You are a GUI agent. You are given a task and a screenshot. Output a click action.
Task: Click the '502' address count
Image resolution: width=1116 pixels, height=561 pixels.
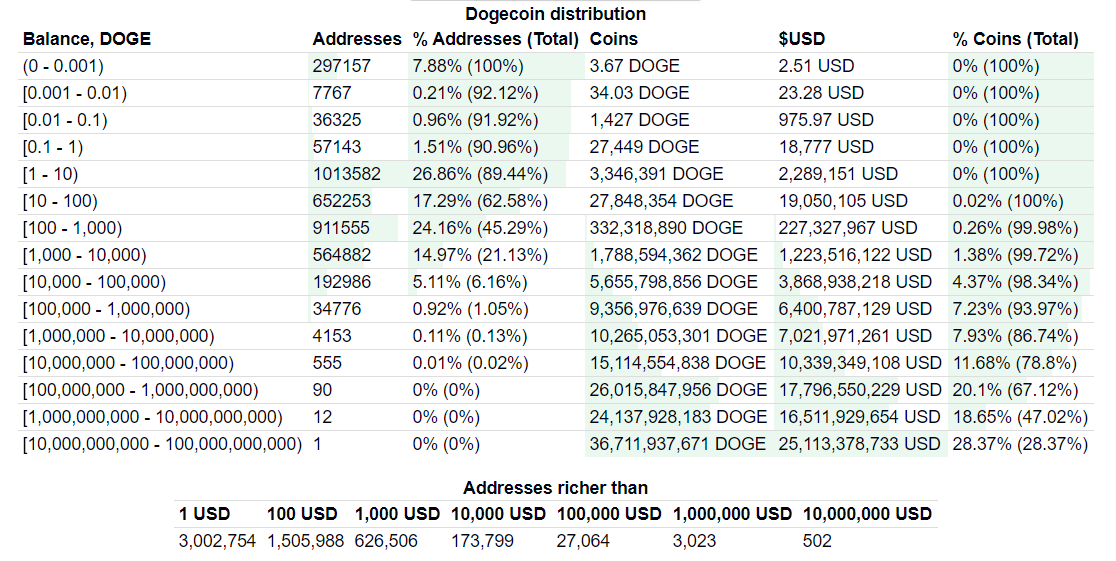click(x=817, y=541)
